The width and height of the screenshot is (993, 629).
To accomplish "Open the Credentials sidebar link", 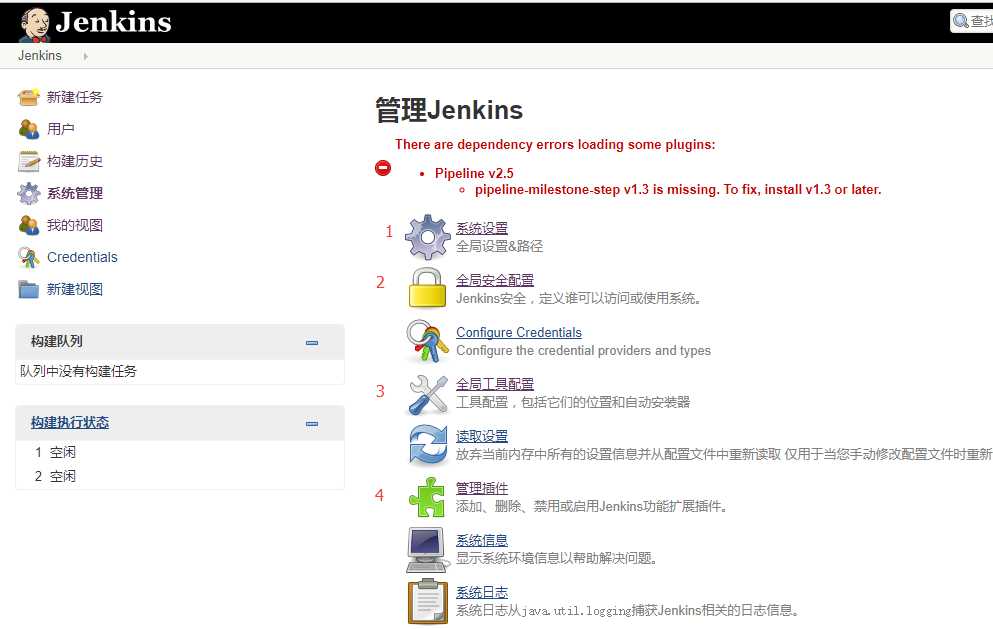I will (82, 257).
